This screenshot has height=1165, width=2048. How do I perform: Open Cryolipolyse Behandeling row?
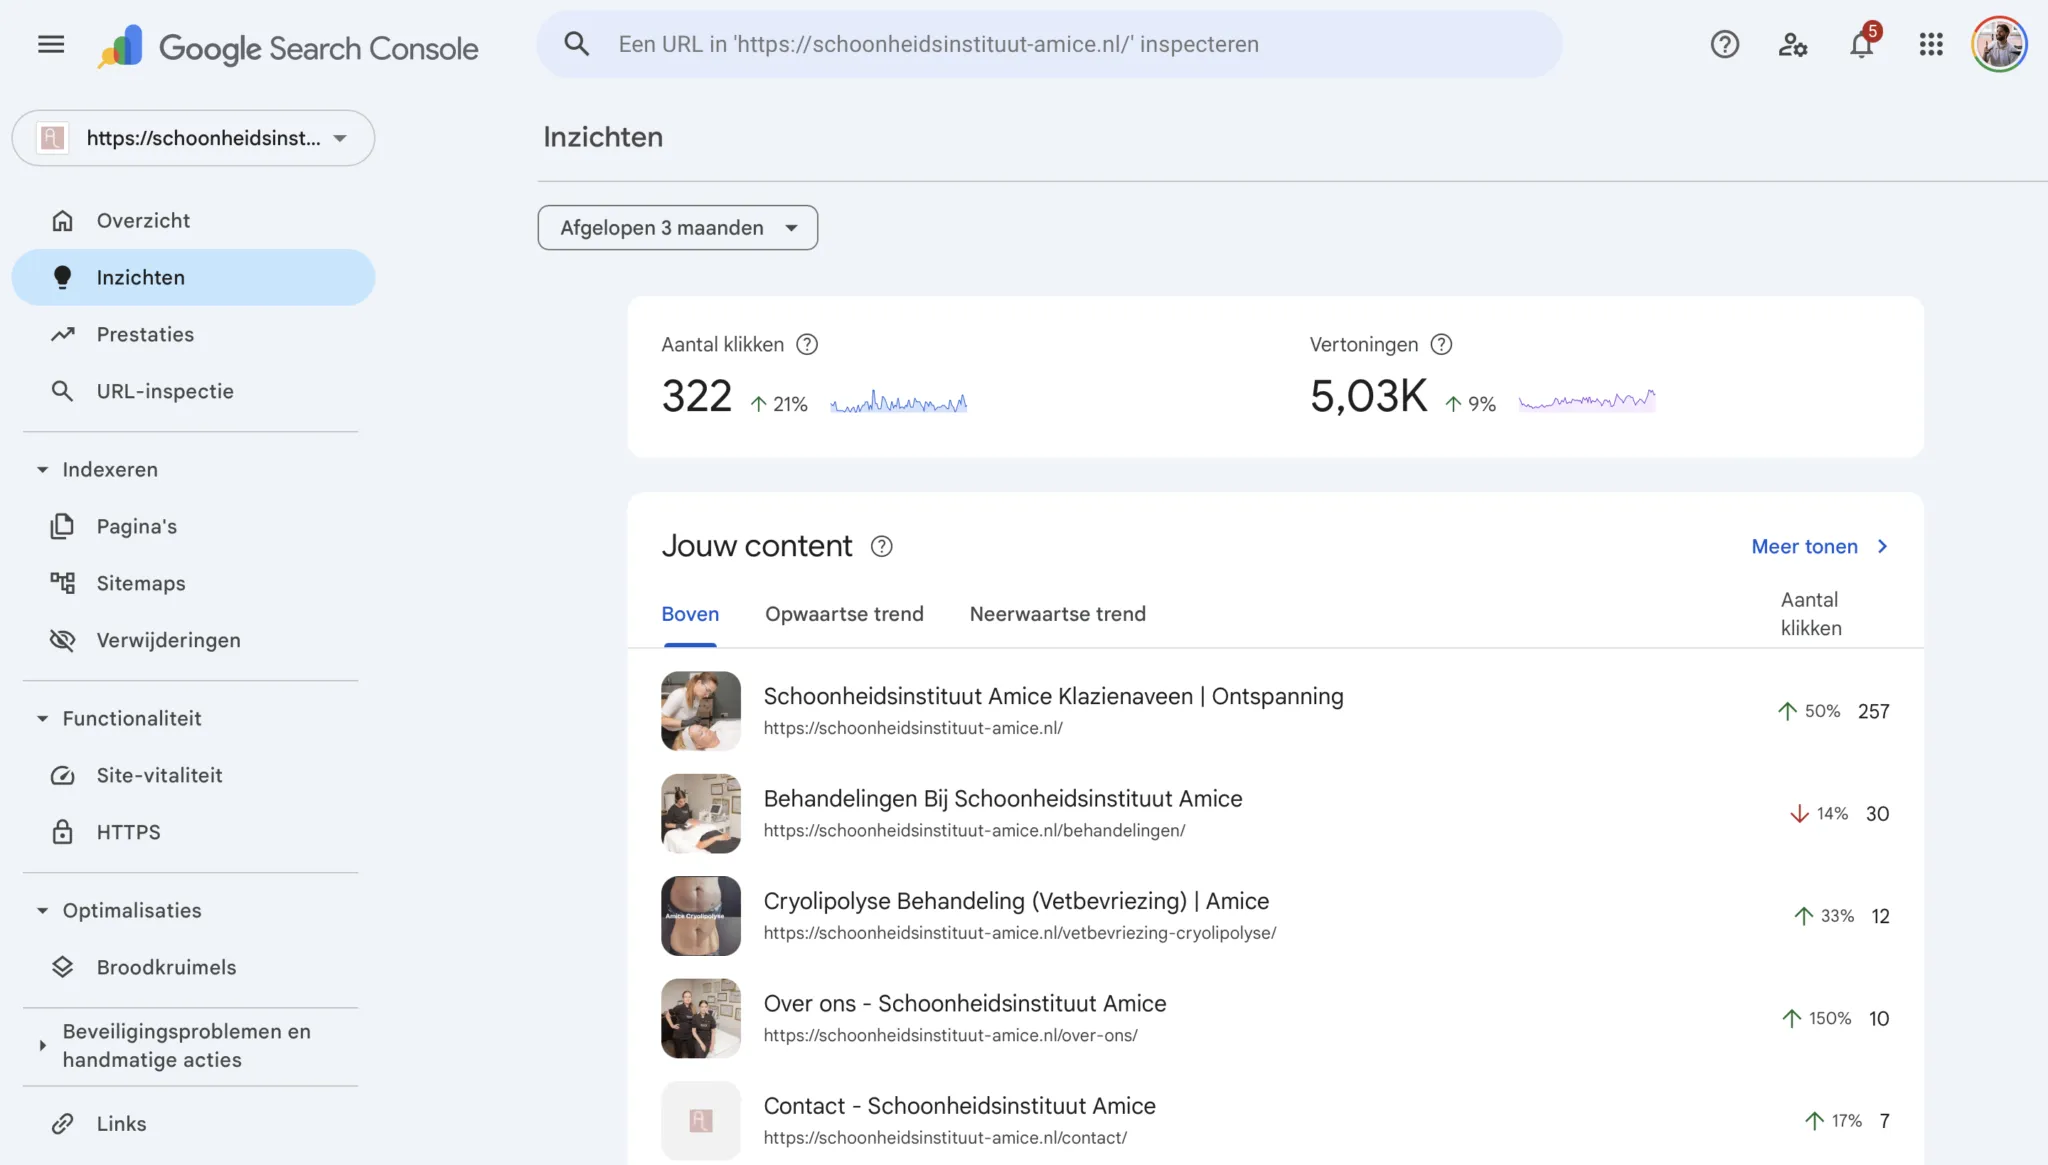1275,916
